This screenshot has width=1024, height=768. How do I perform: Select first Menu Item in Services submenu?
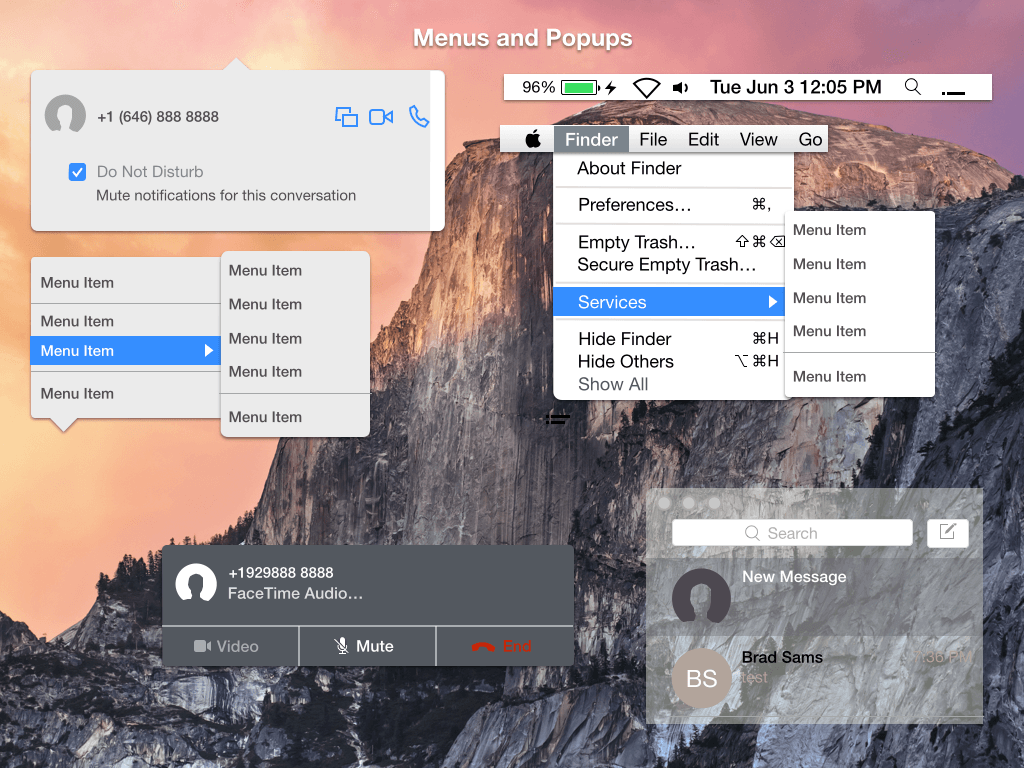859,230
